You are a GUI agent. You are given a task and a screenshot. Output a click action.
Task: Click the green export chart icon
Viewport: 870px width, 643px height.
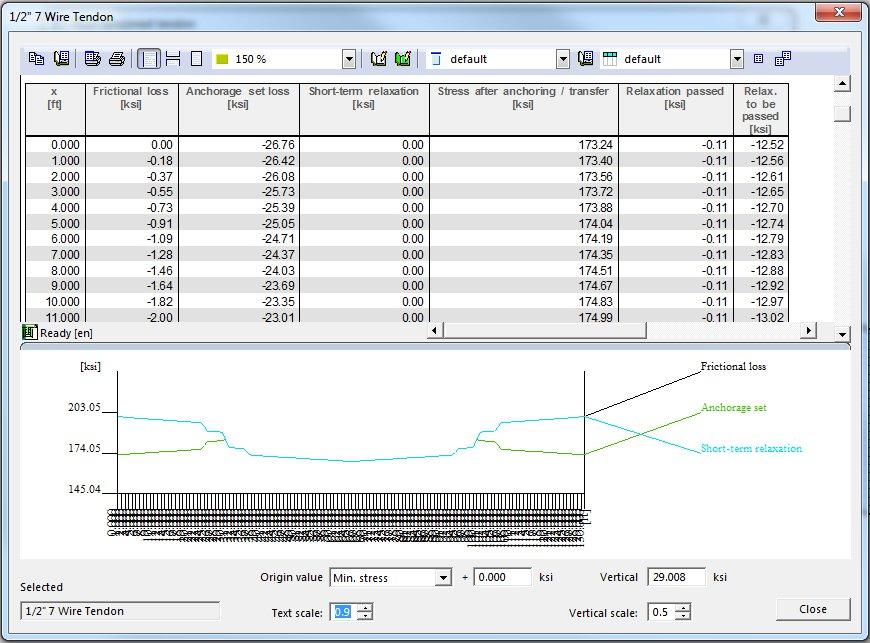377,58
